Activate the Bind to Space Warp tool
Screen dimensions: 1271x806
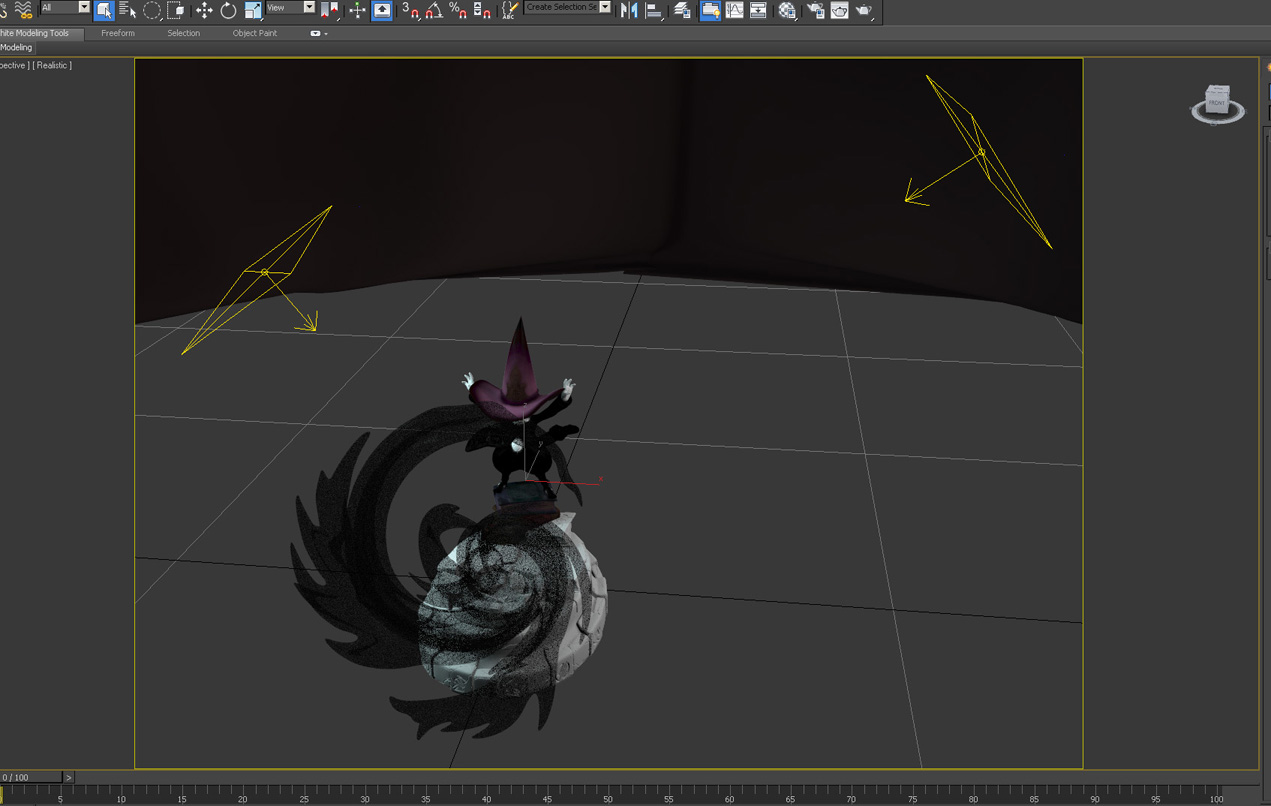click(x=23, y=9)
